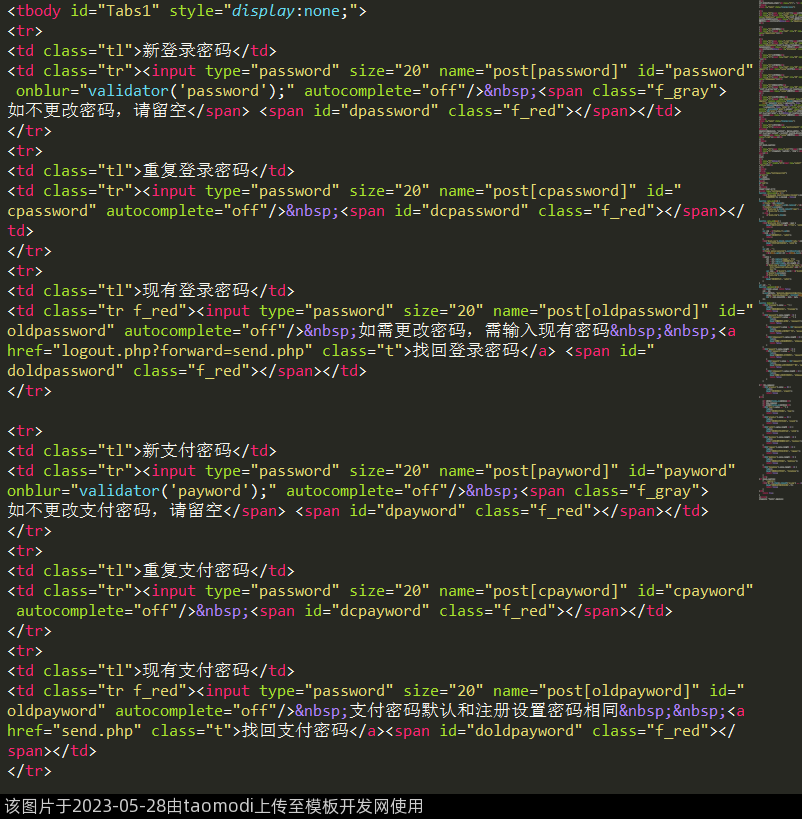This screenshot has width=802, height=819.
Task: Click the minimap on the right edge
Action: [779, 250]
